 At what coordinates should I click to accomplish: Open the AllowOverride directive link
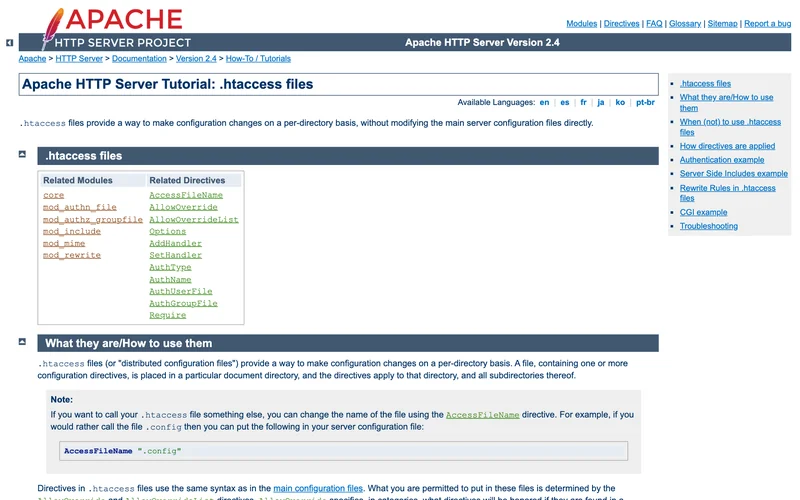tap(184, 207)
